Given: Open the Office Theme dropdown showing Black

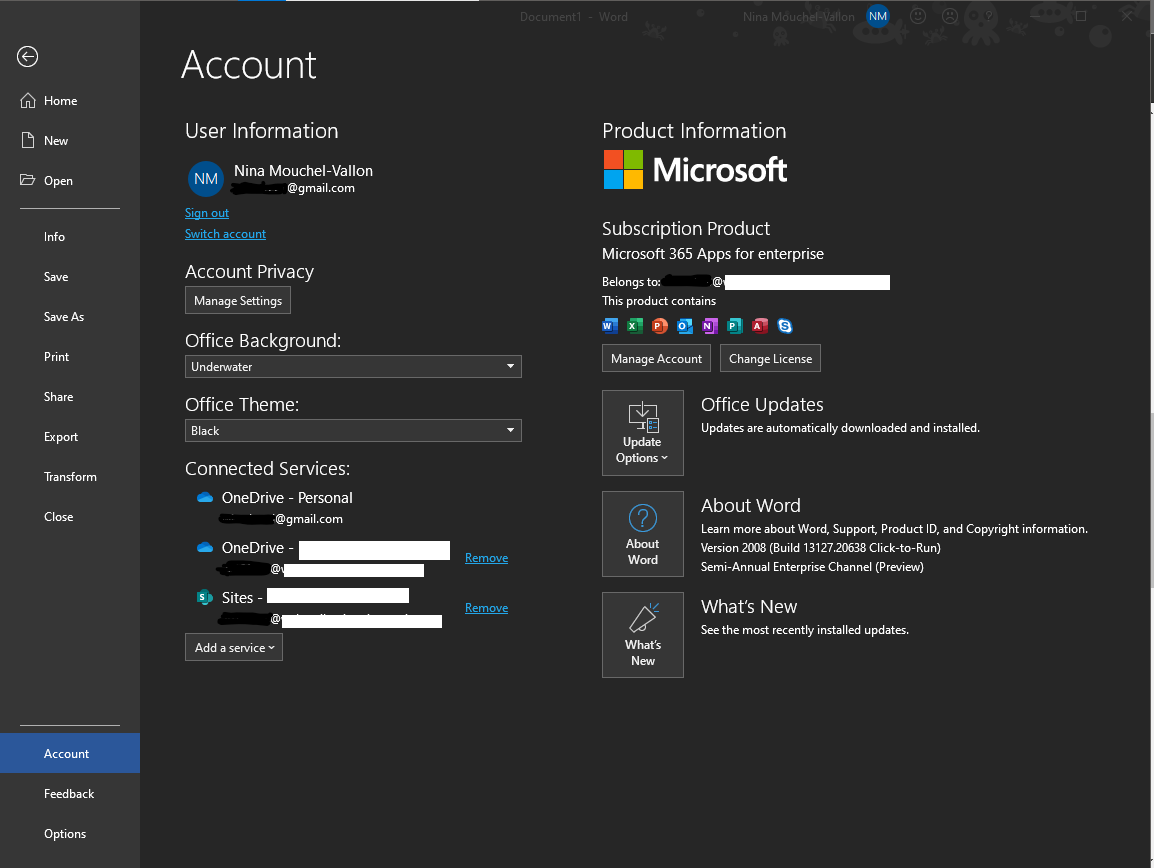Looking at the screenshot, I should tap(353, 431).
